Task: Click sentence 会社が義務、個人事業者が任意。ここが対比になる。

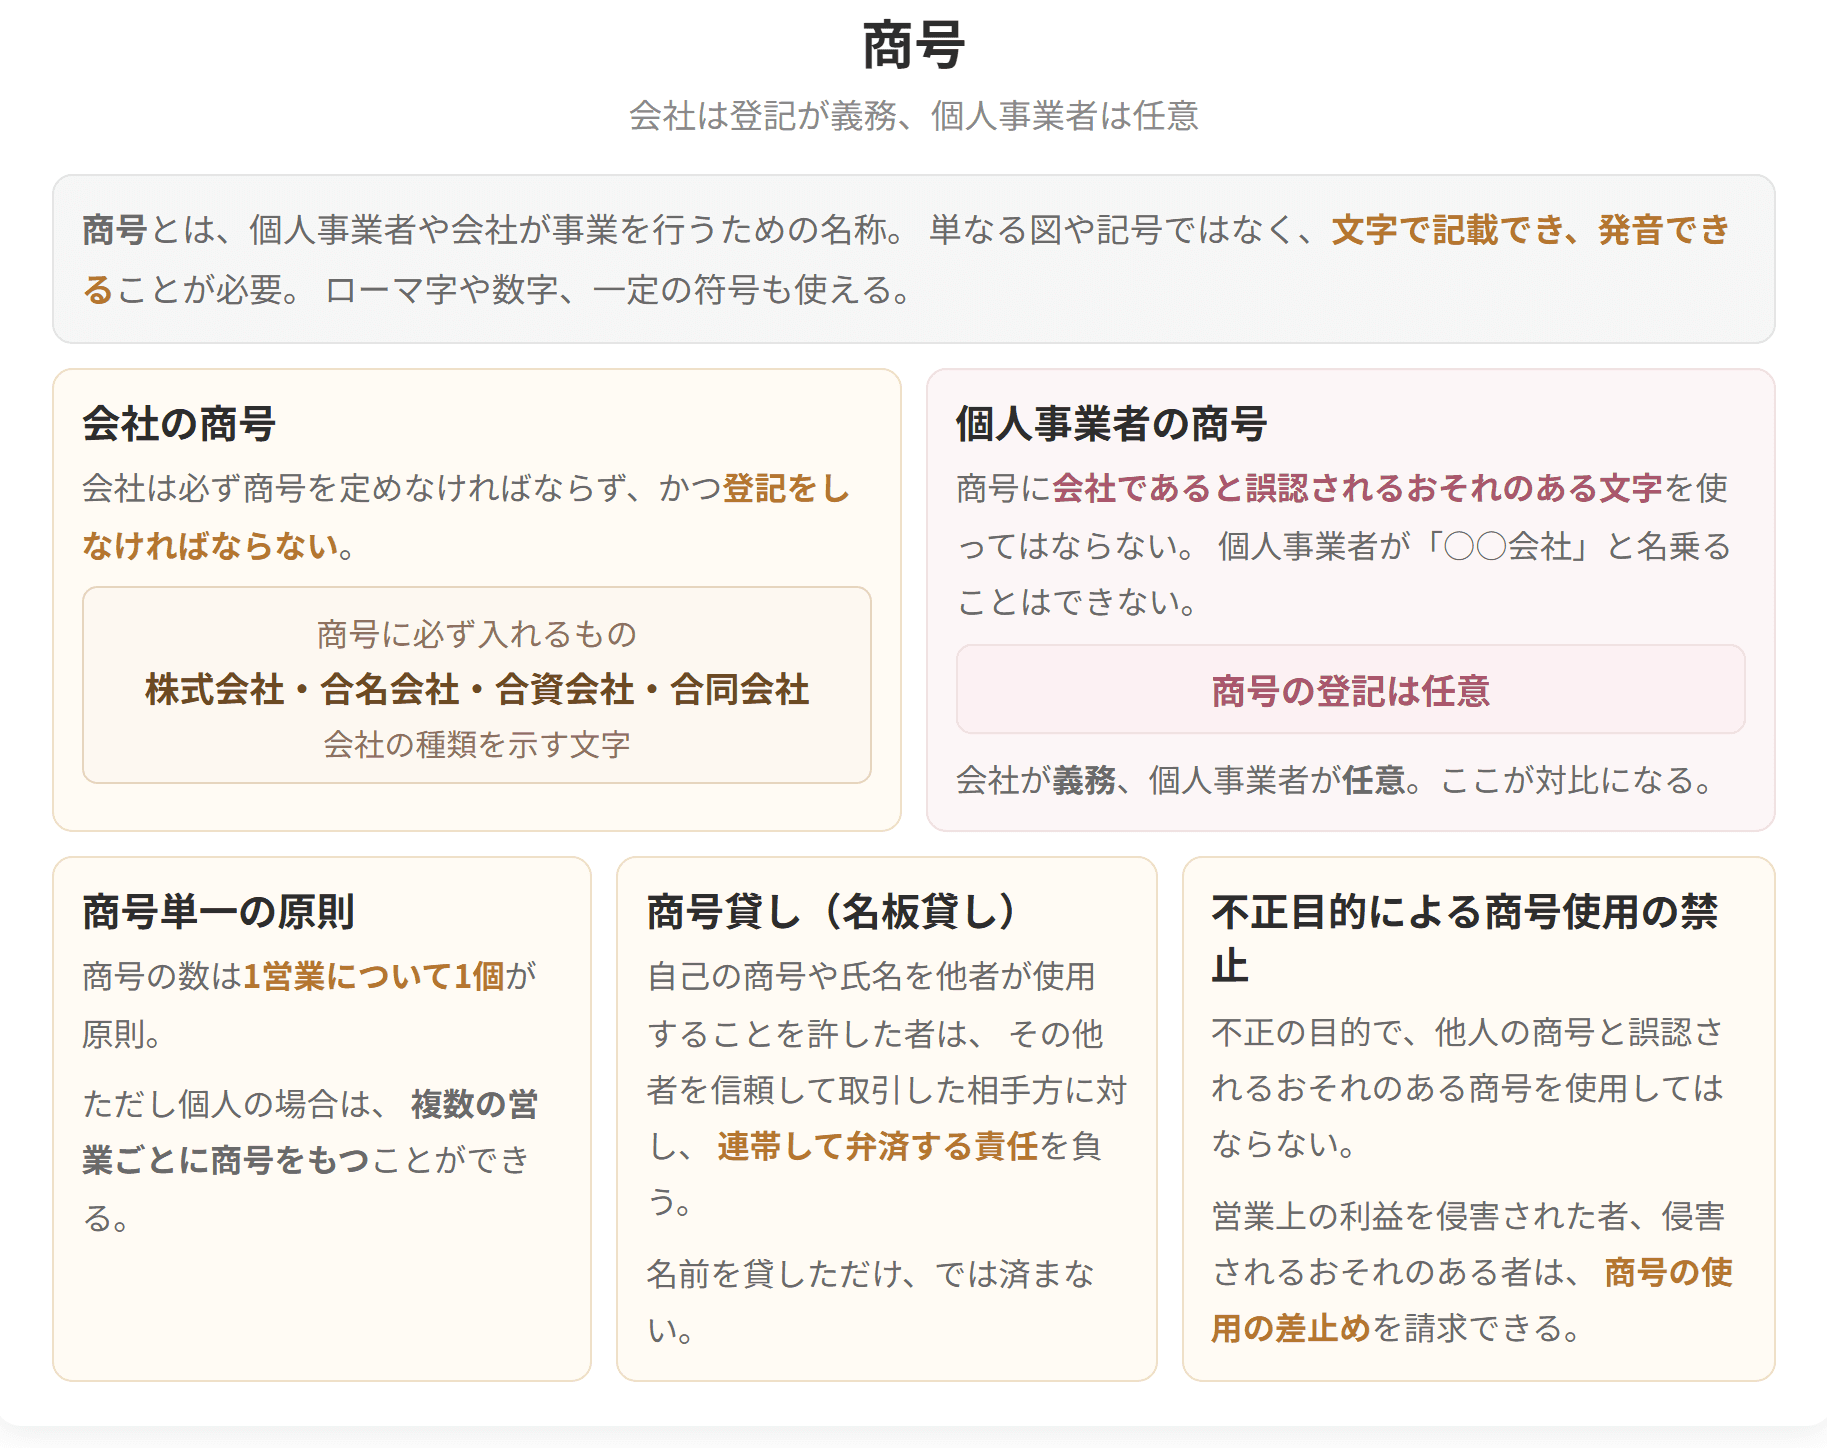Action: point(1337,780)
